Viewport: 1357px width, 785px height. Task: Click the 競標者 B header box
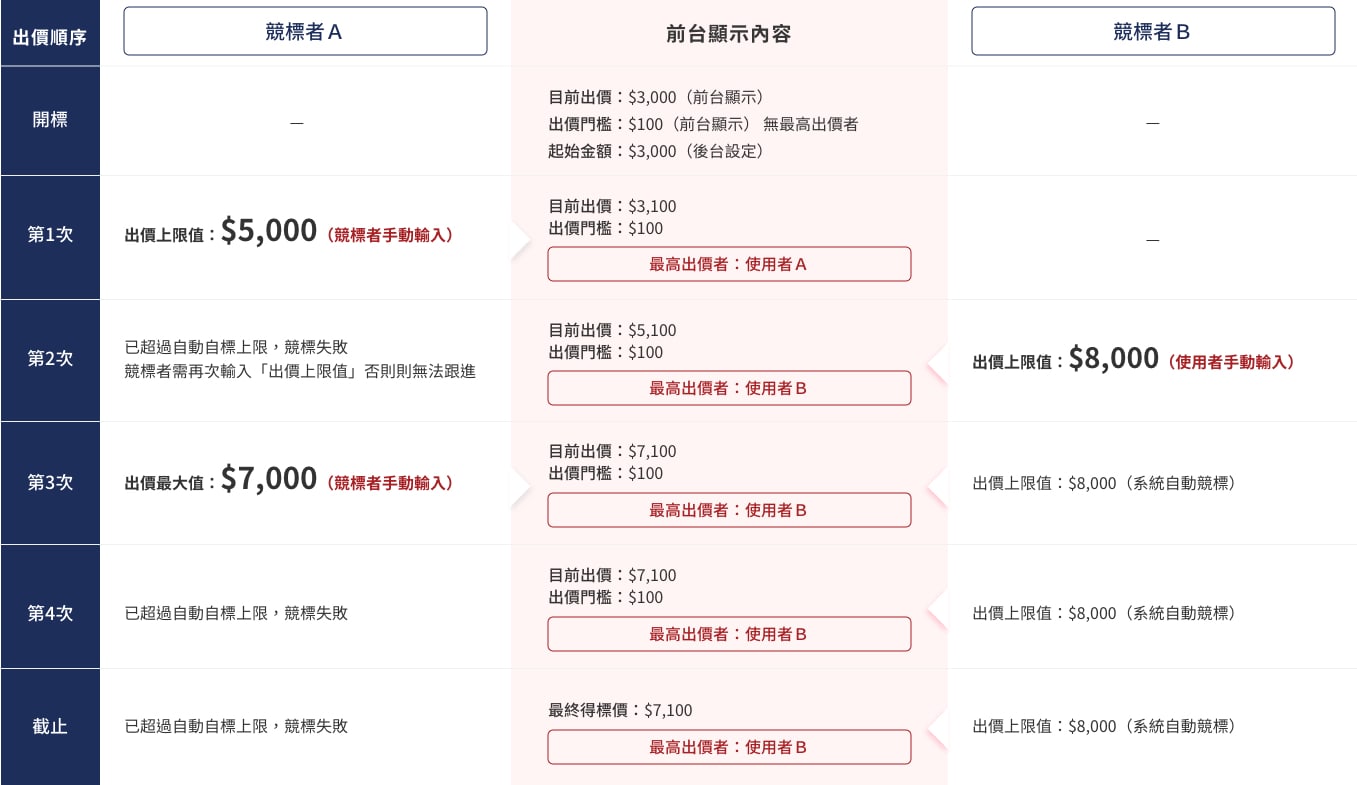(1153, 31)
